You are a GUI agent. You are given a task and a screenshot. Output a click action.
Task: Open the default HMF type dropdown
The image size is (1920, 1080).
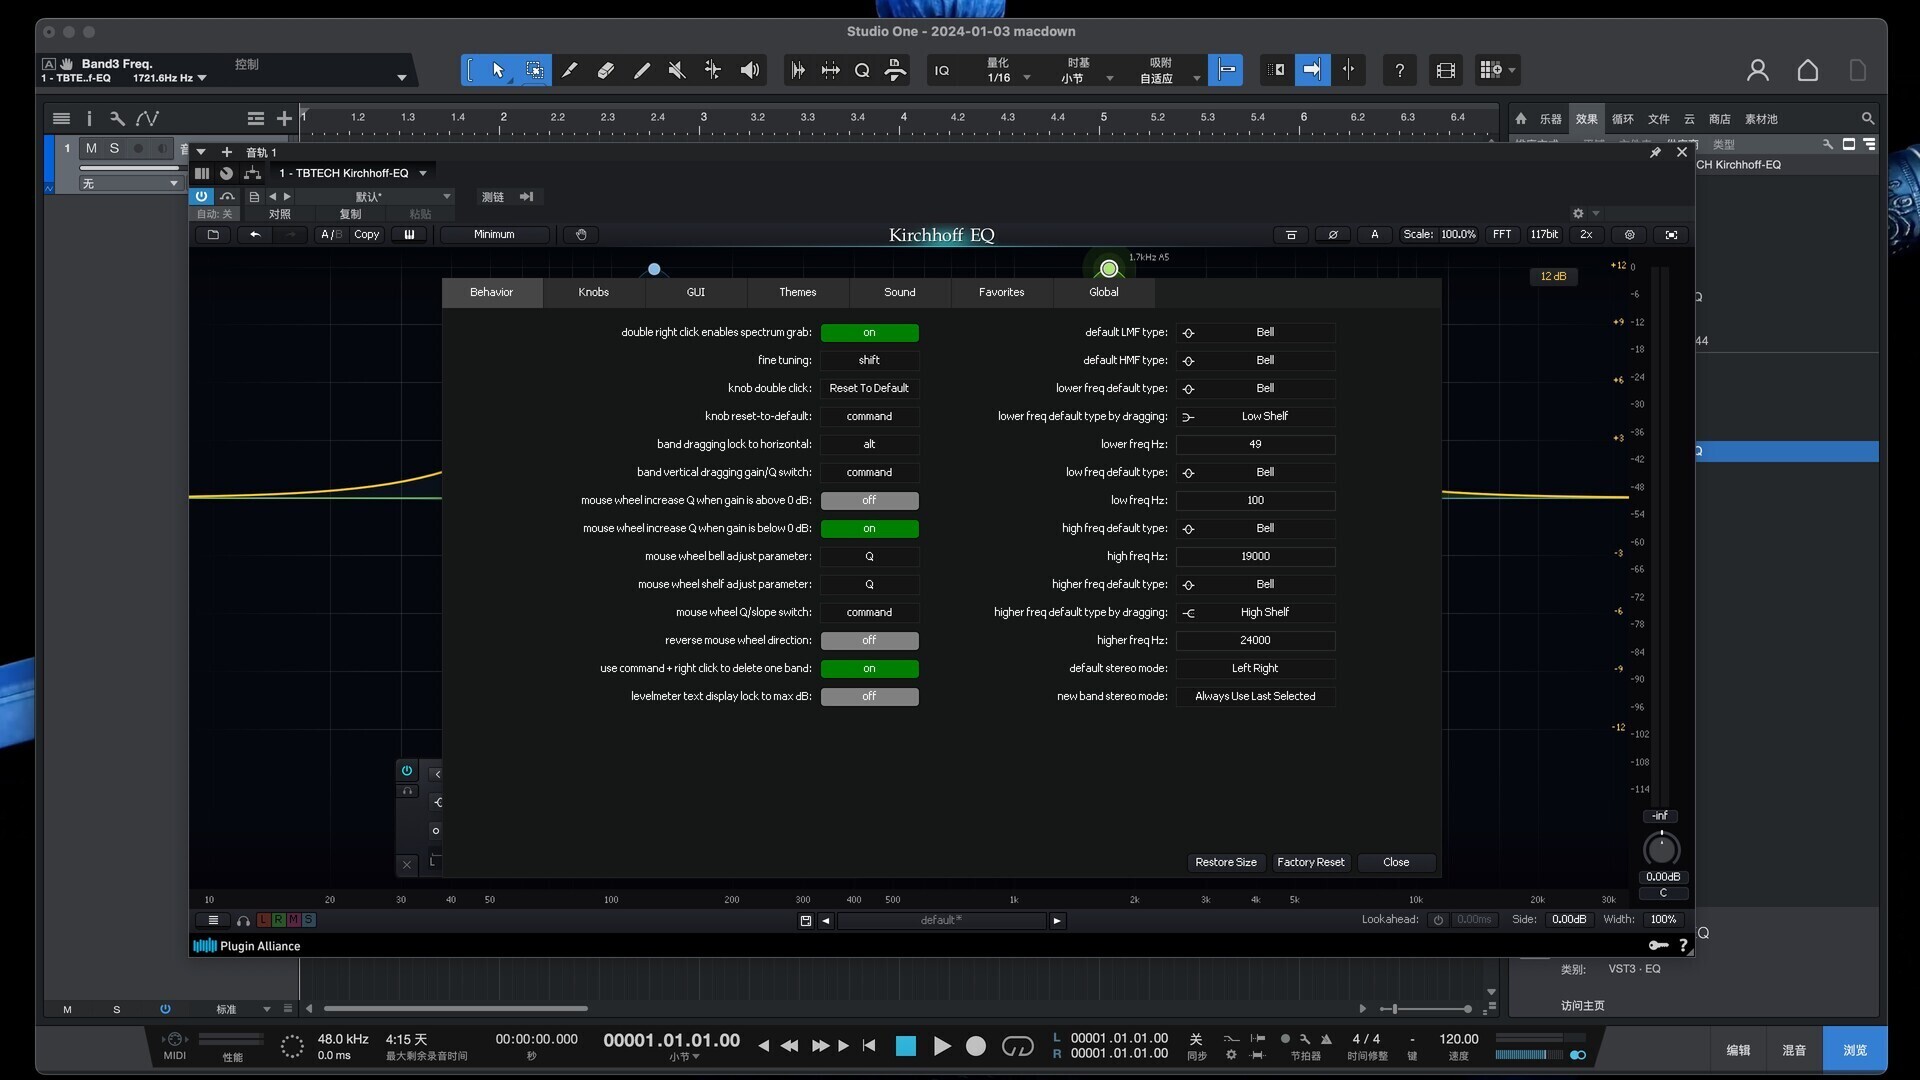1255,361
